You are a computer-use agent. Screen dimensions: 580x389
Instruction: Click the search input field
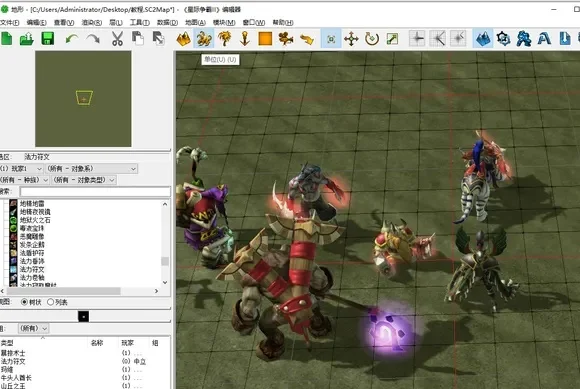[95, 192]
